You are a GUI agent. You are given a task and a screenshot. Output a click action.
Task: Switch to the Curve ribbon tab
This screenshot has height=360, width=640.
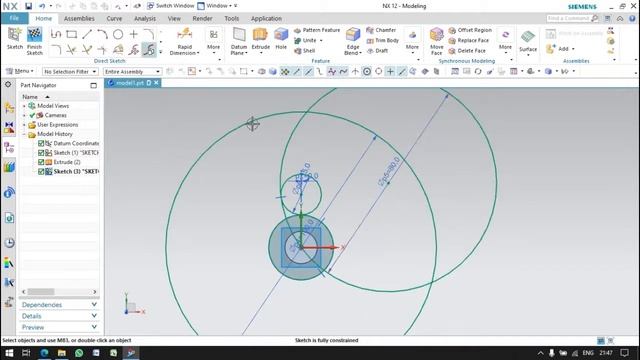(114, 18)
